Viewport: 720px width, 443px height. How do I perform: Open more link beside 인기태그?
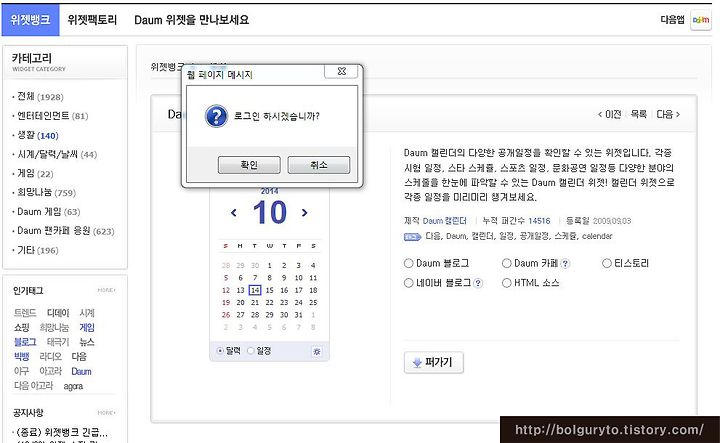tap(106, 290)
